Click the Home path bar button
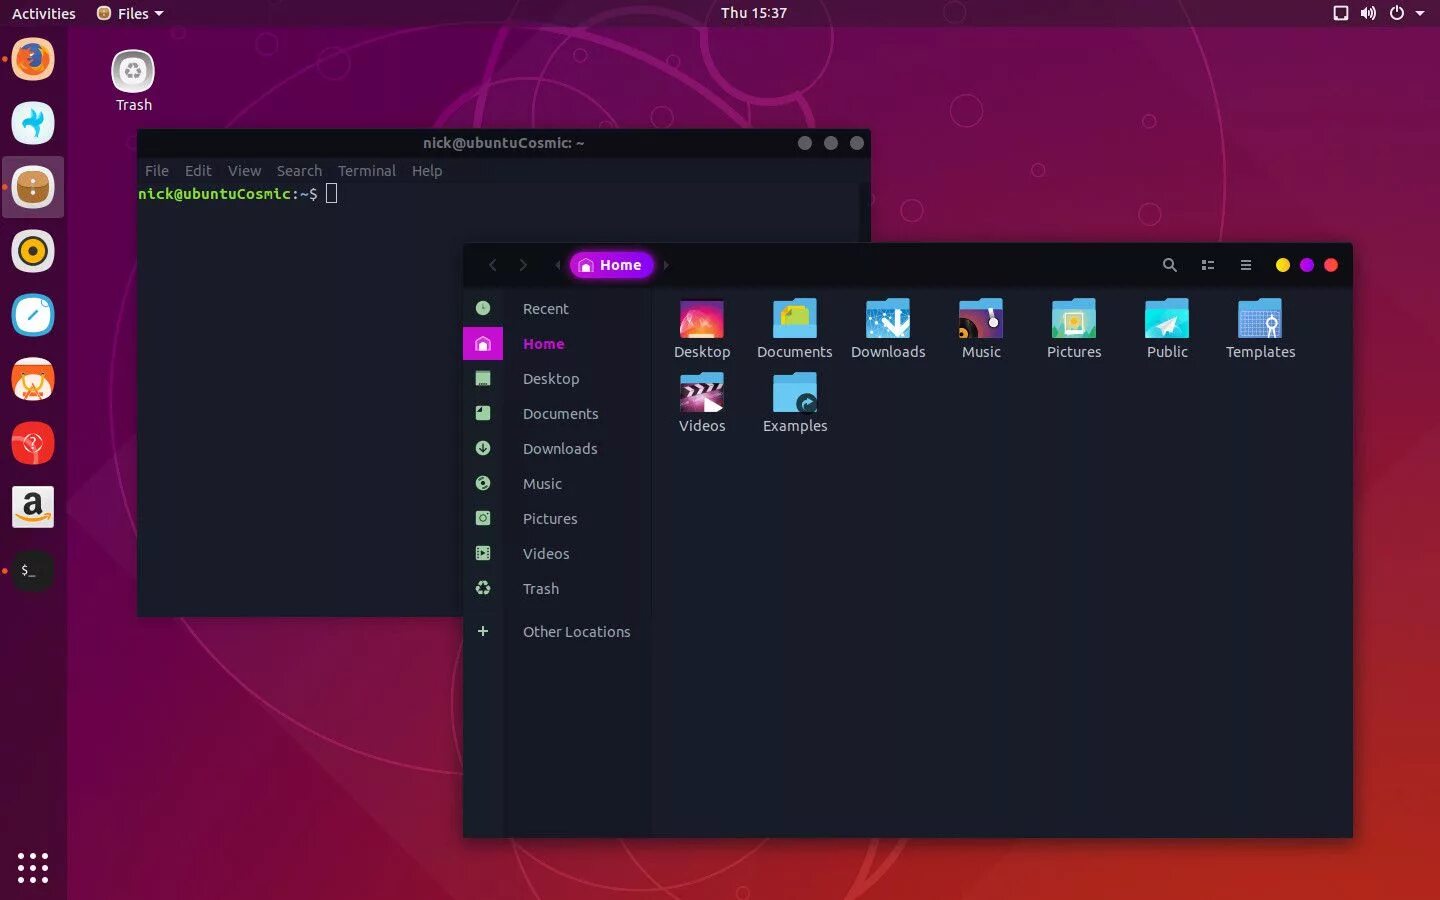 coord(611,265)
